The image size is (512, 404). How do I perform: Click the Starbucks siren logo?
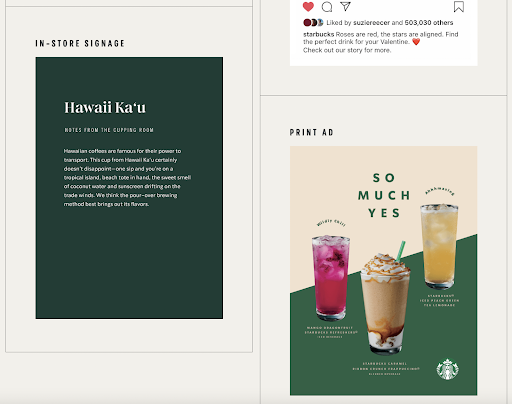(447, 369)
